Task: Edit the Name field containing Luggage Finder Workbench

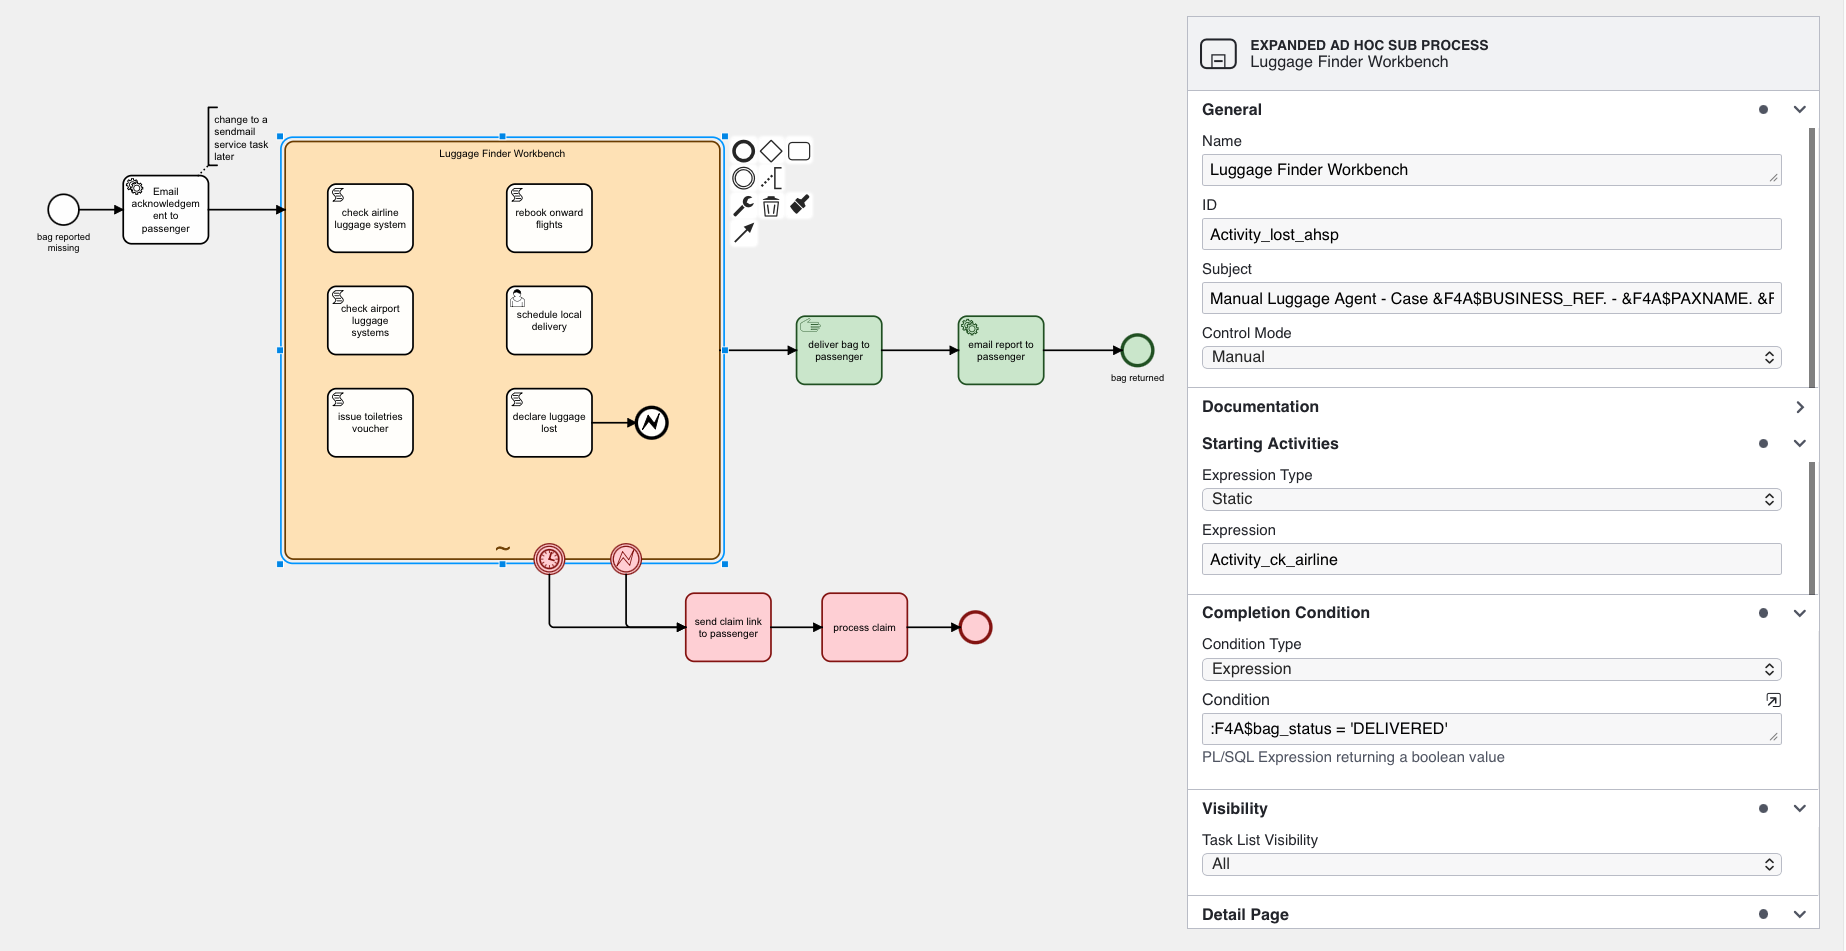Action: pos(1490,169)
